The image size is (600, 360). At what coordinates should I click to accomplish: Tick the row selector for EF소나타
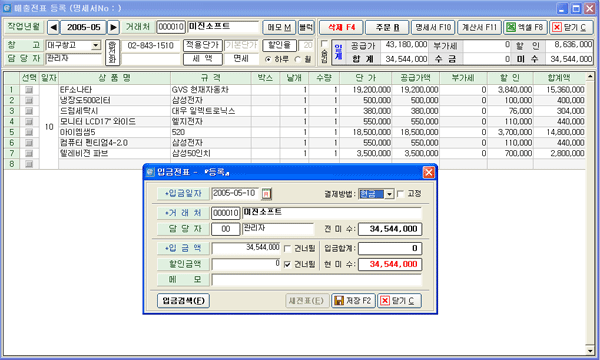pyautogui.click(x=29, y=90)
